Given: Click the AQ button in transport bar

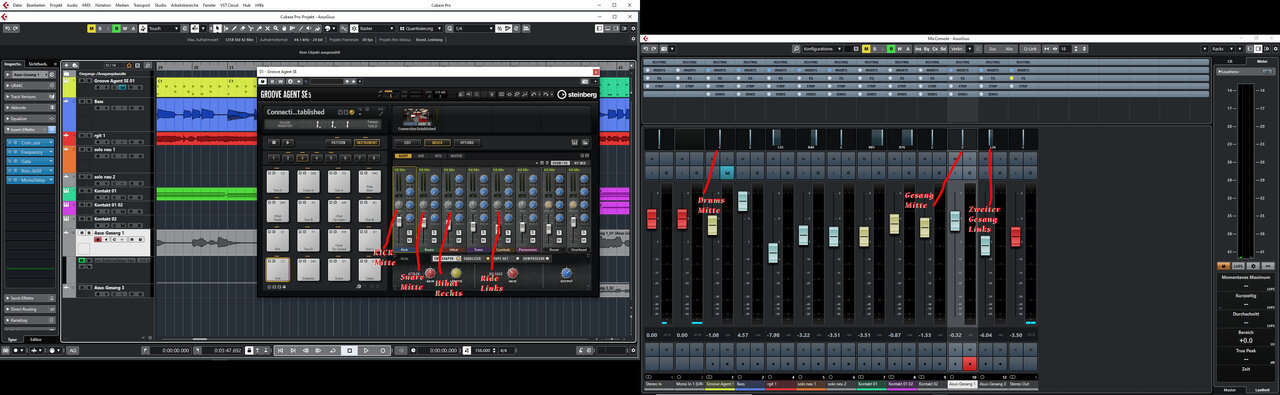Looking at the screenshot, I should pos(72,350).
